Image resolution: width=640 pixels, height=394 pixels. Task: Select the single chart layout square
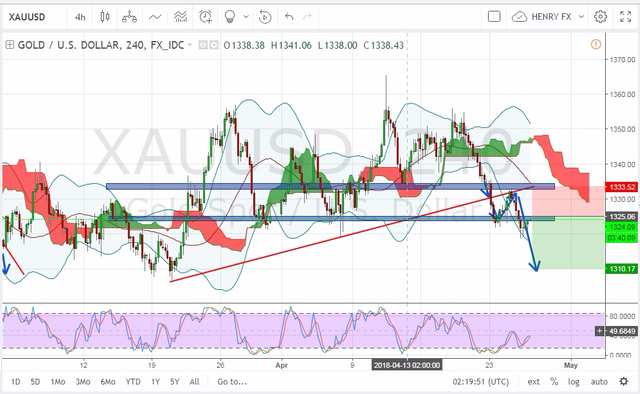(494, 17)
